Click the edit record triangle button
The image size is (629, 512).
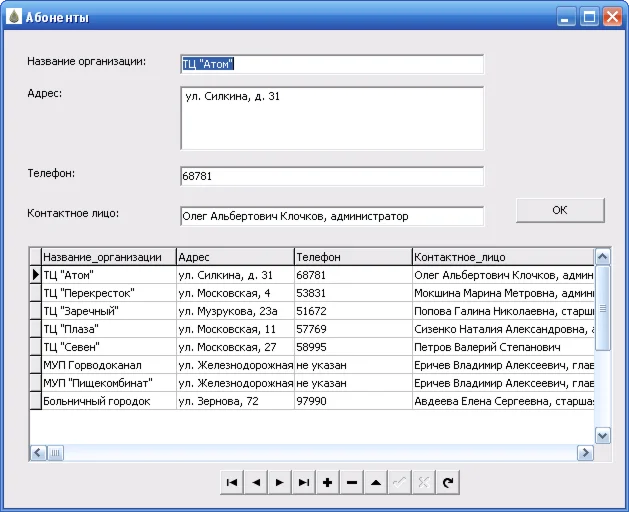[376, 482]
